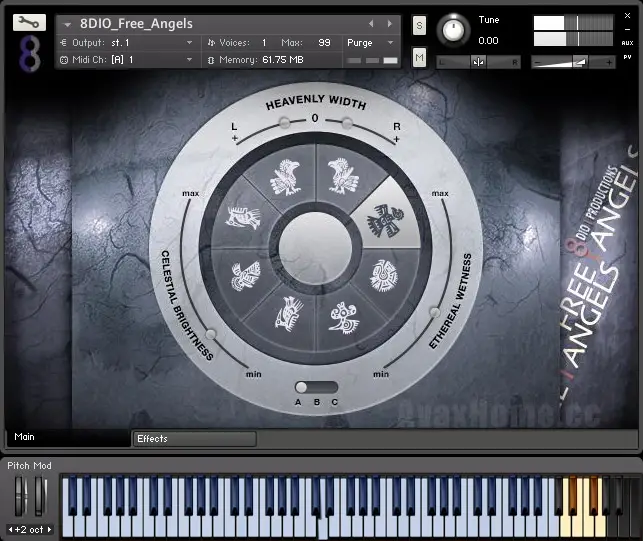This screenshot has width=643, height=541.
Task: Load next instrument with the right arrow
Action: coord(390,24)
